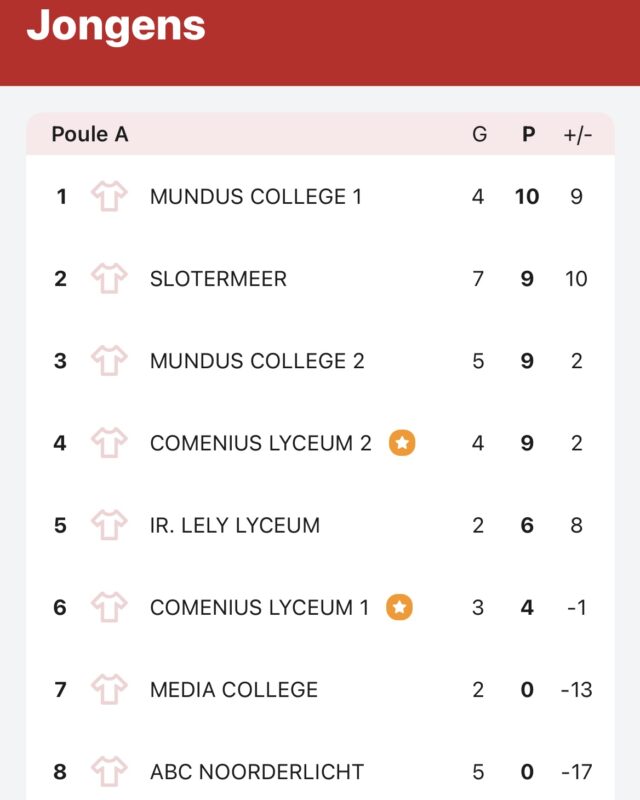Click the +/- goal difference column header
This screenshot has width=640, height=800.
[x=577, y=135]
